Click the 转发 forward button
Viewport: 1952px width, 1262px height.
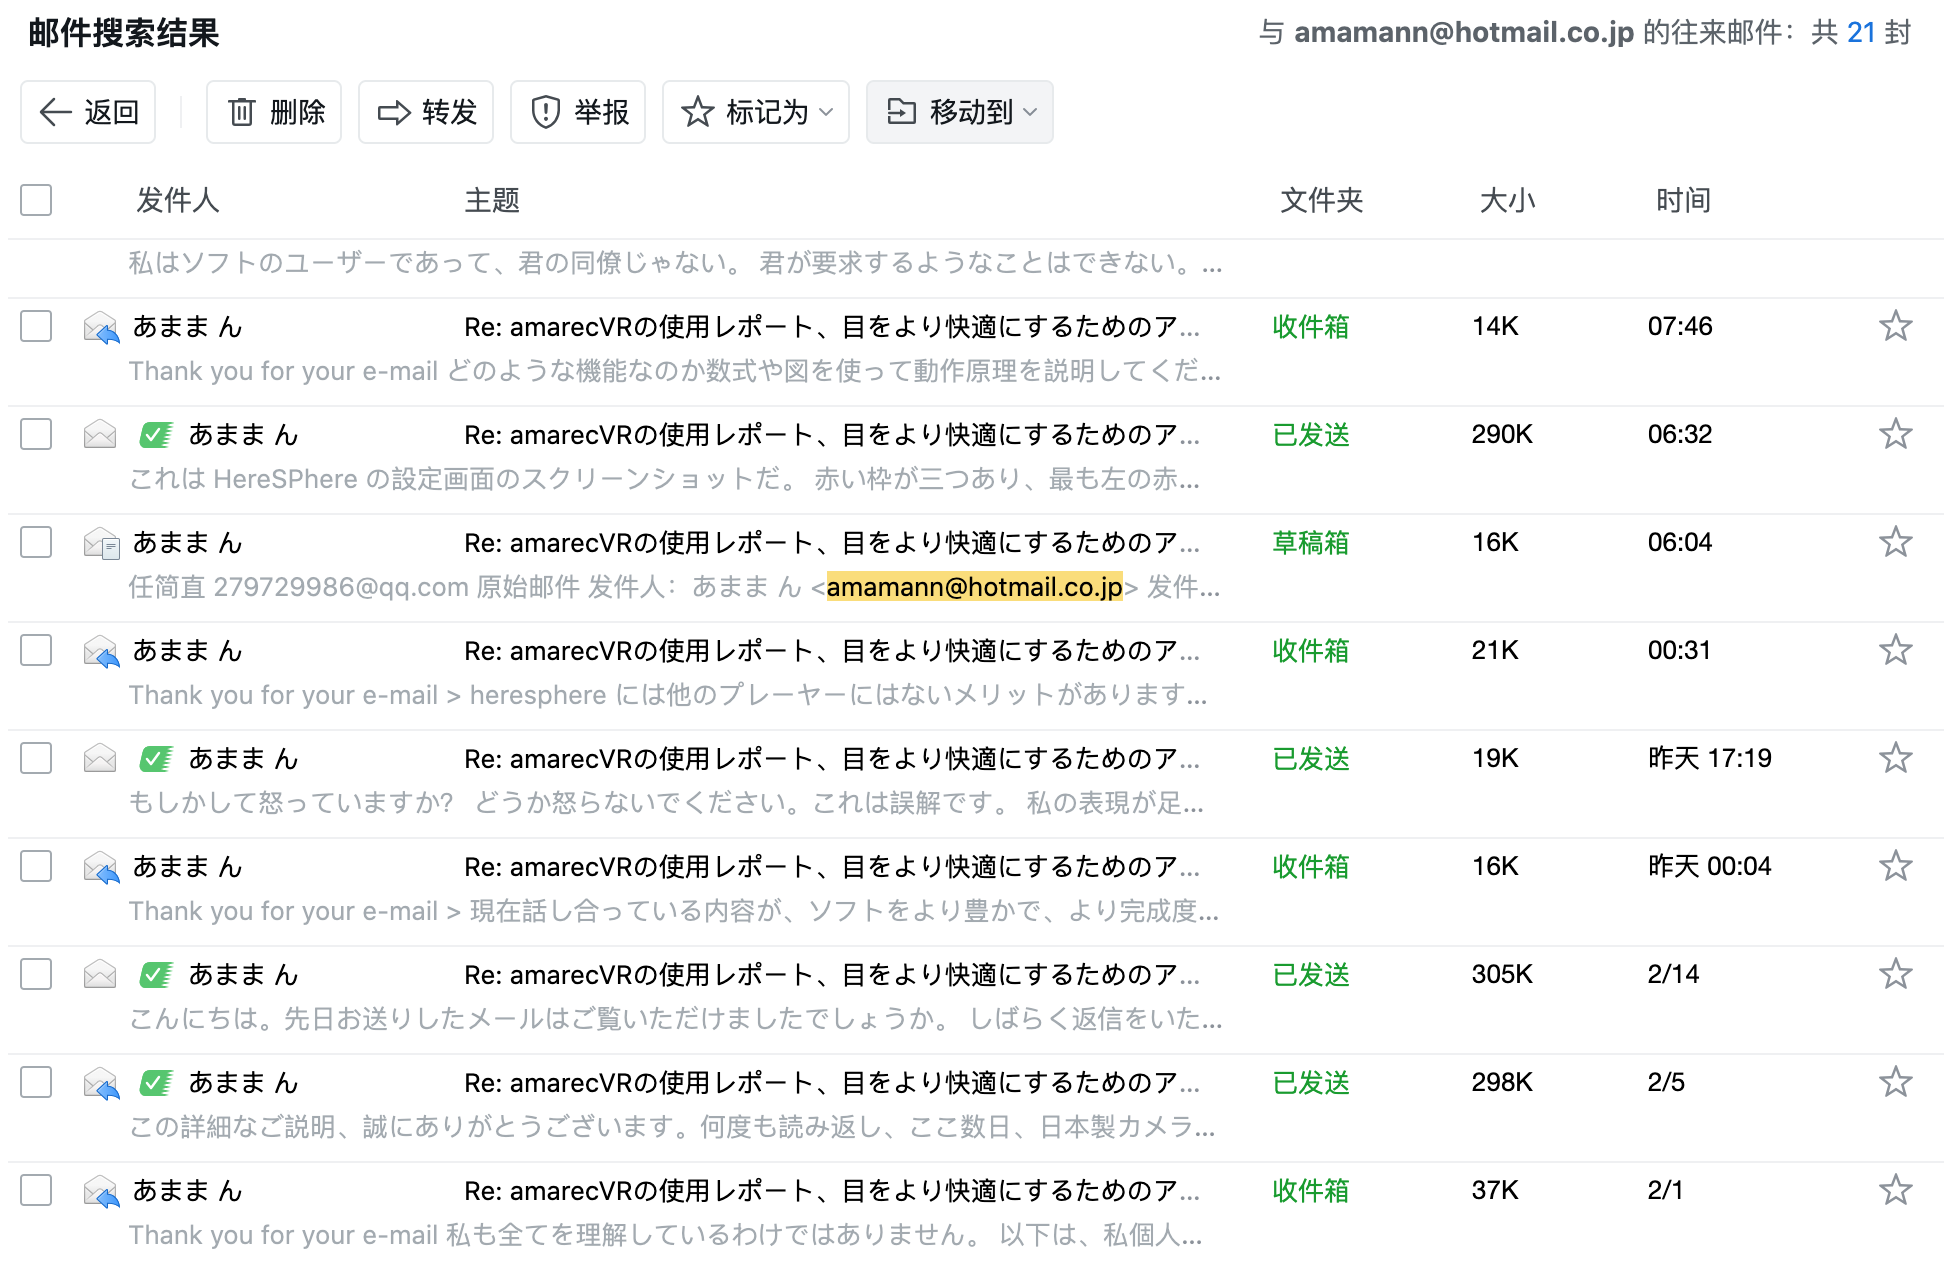tap(426, 112)
